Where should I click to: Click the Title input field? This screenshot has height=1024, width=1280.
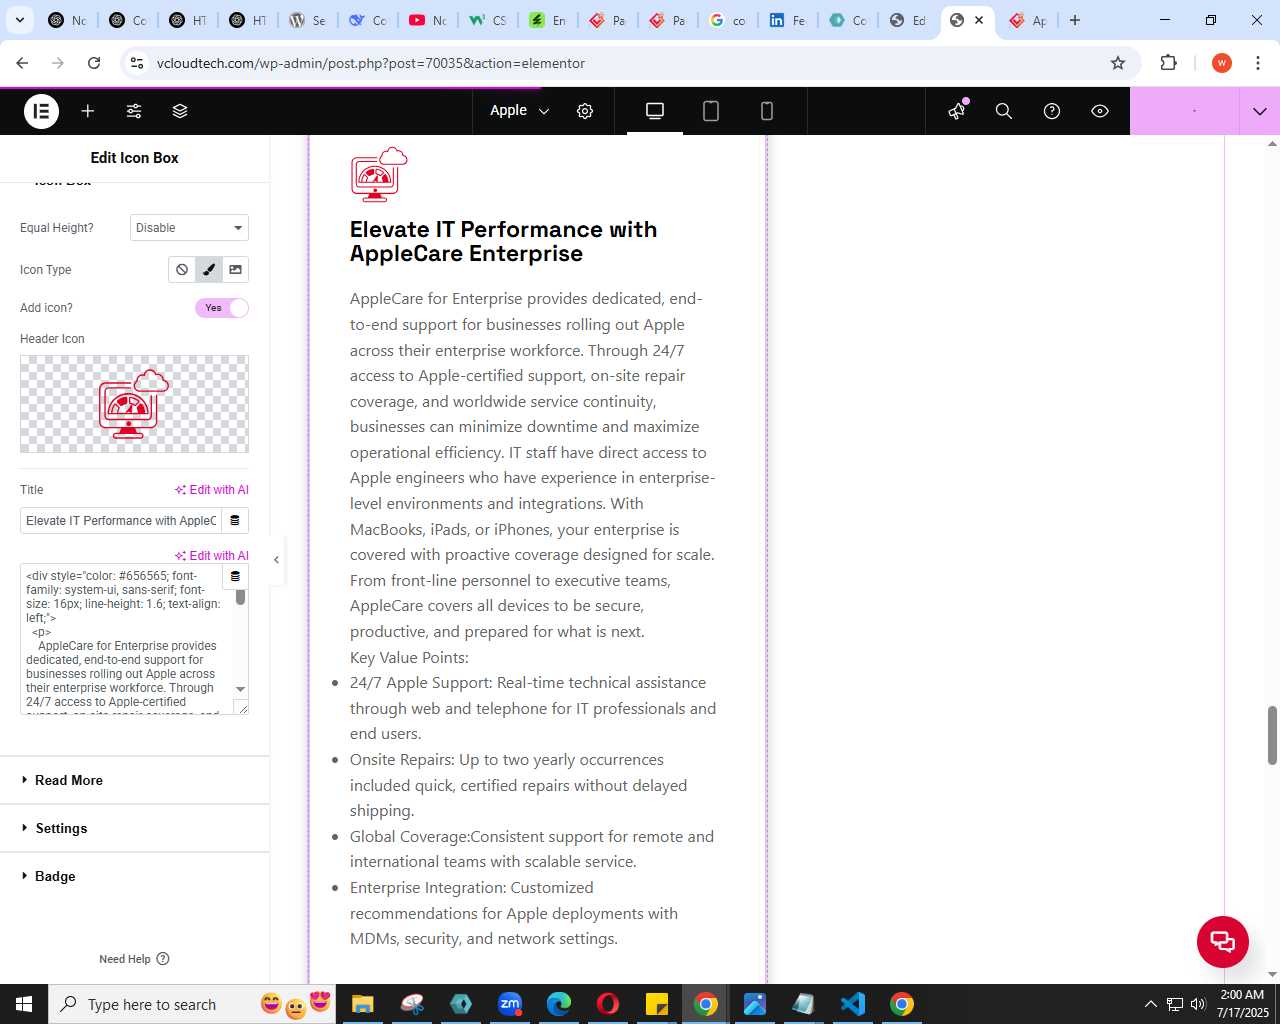tap(120, 521)
